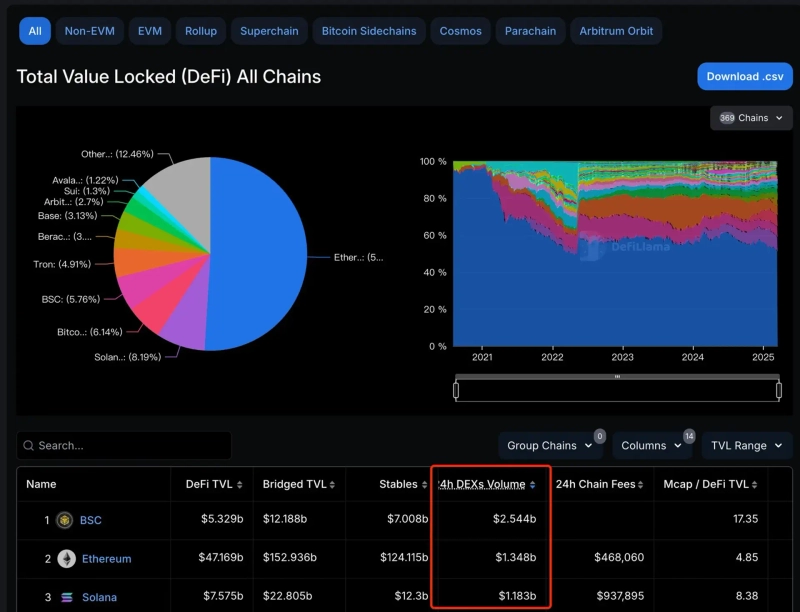The width and height of the screenshot is (800, 612).
Task: Sort by Bridged TVL arrows icon
Action: (332, 485)
